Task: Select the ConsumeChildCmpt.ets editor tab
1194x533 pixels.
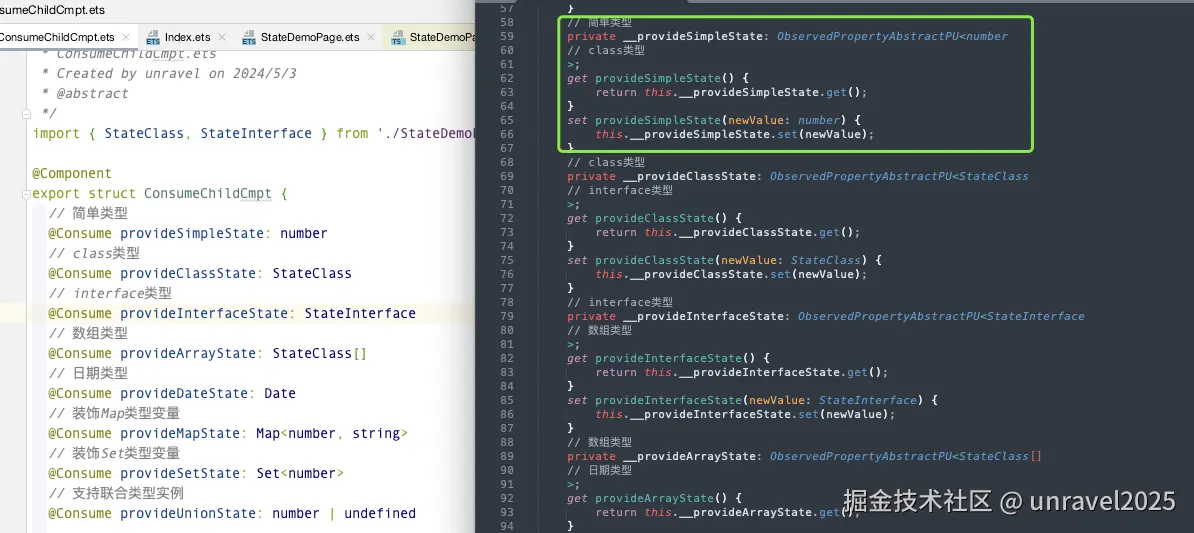Action: 57,37
